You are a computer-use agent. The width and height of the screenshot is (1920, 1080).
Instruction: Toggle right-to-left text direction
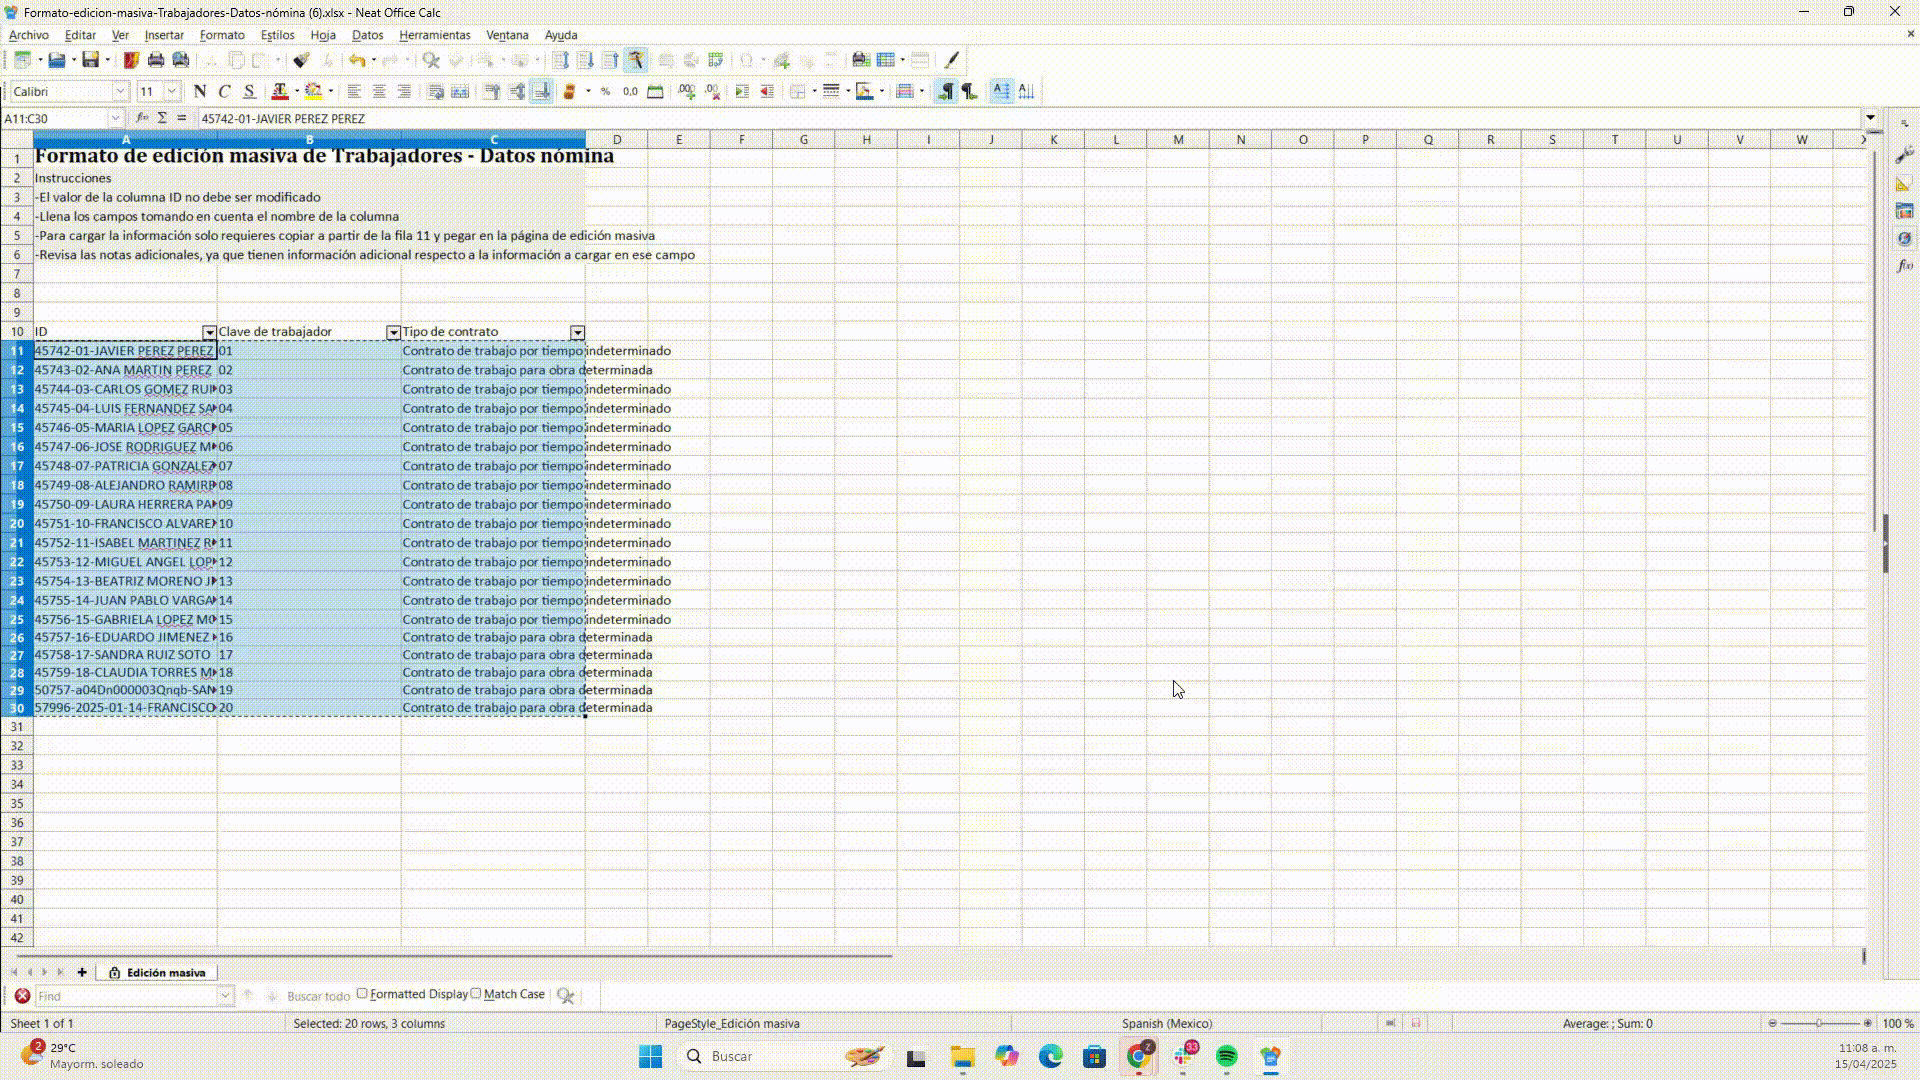[969, 91]
